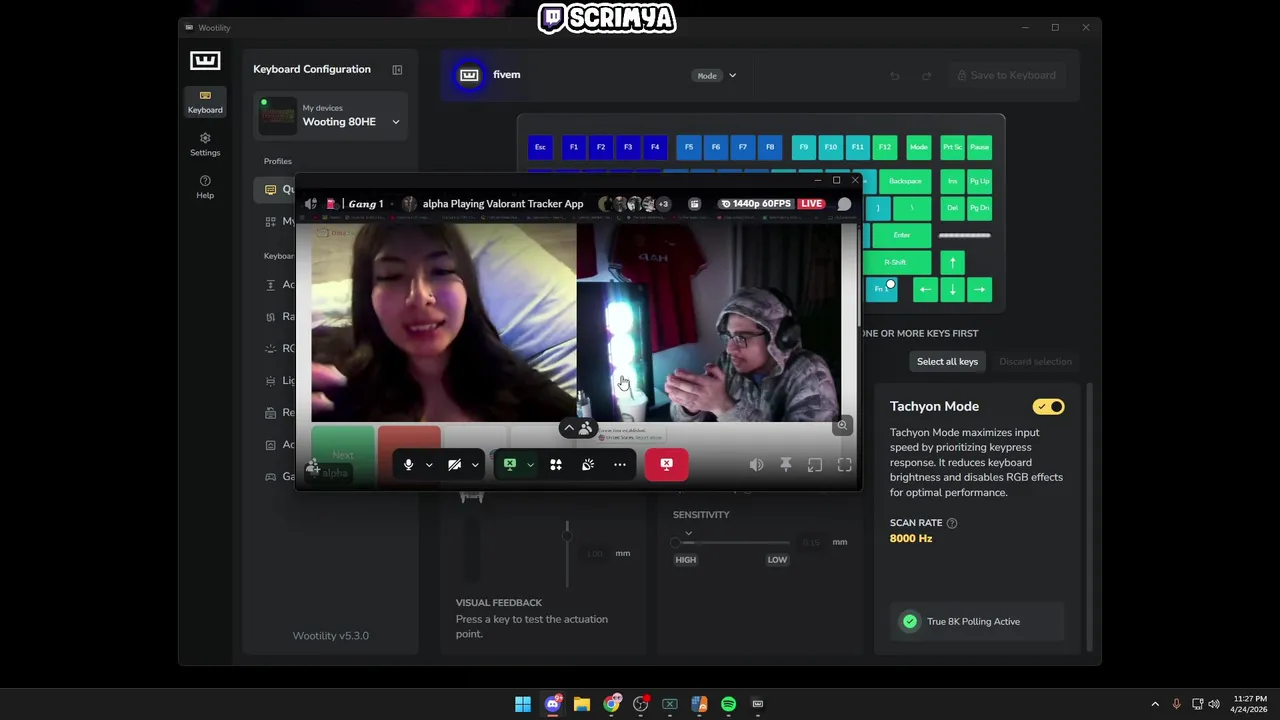The image size is (1280, 720).
Task: Pop out the Discord stream window
Action: (815, 465)
